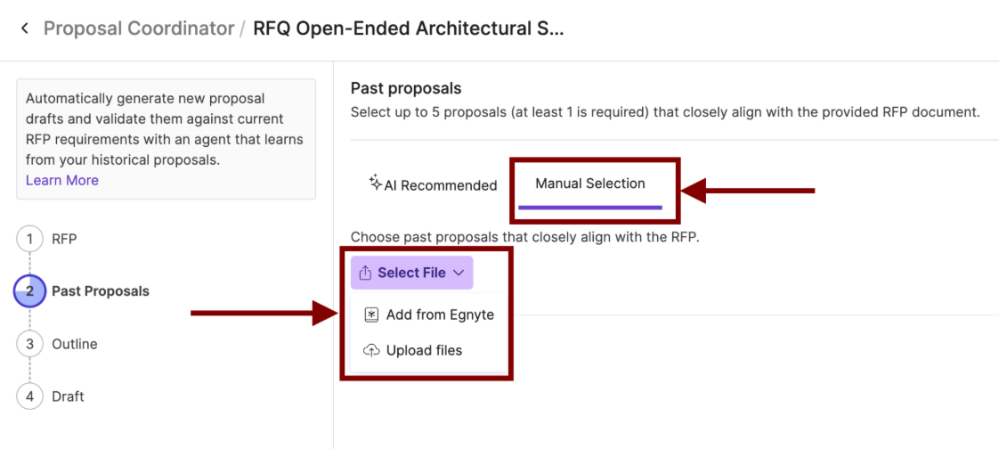Open the Learn More link
999x449 pixels.
point(62,180)
